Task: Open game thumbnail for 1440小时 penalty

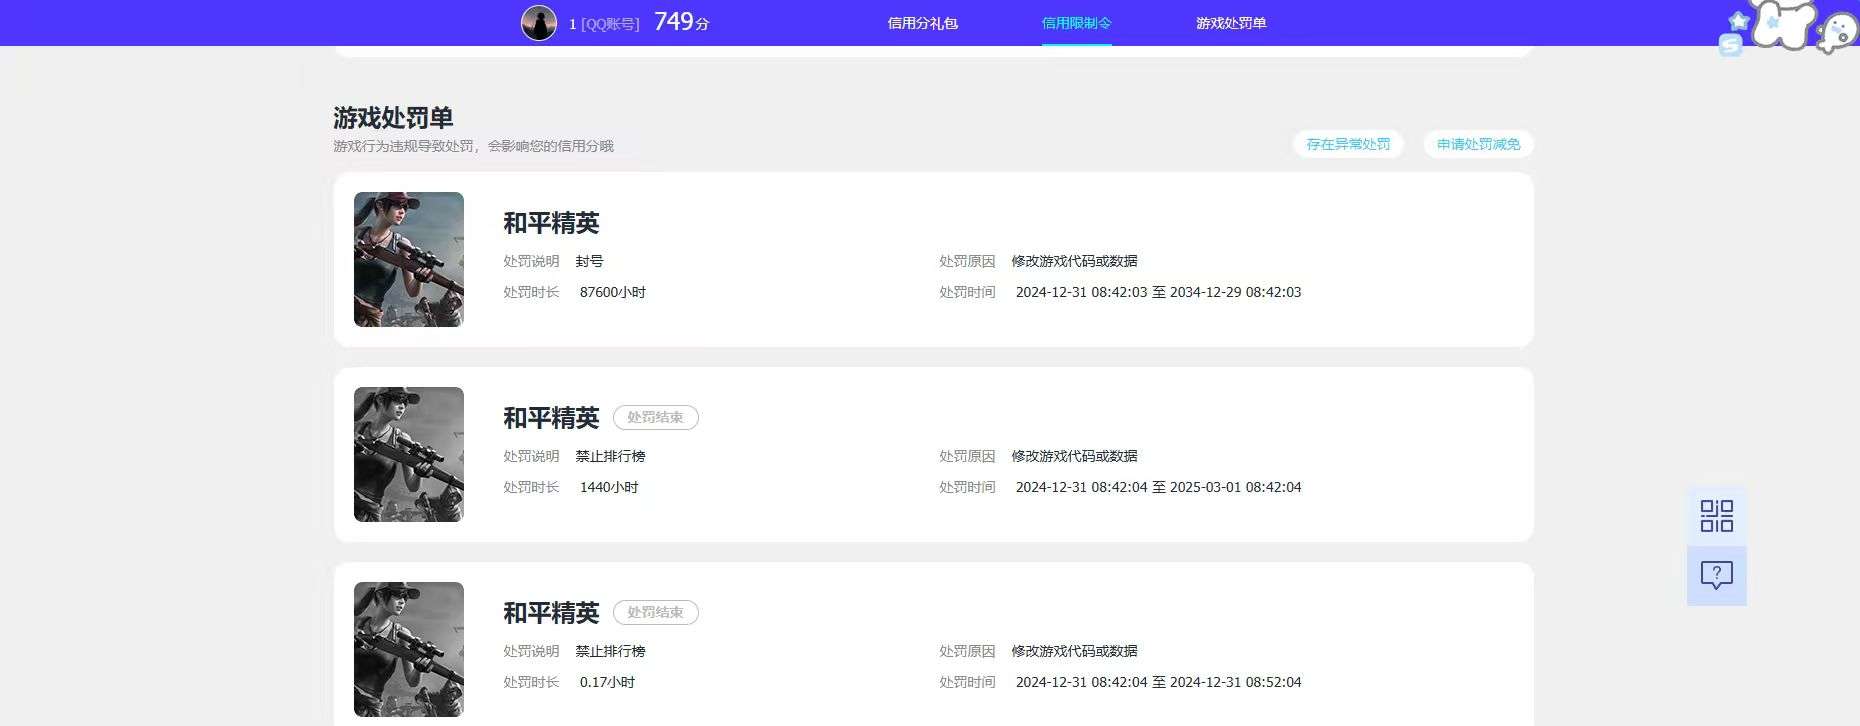Action: 409,454
